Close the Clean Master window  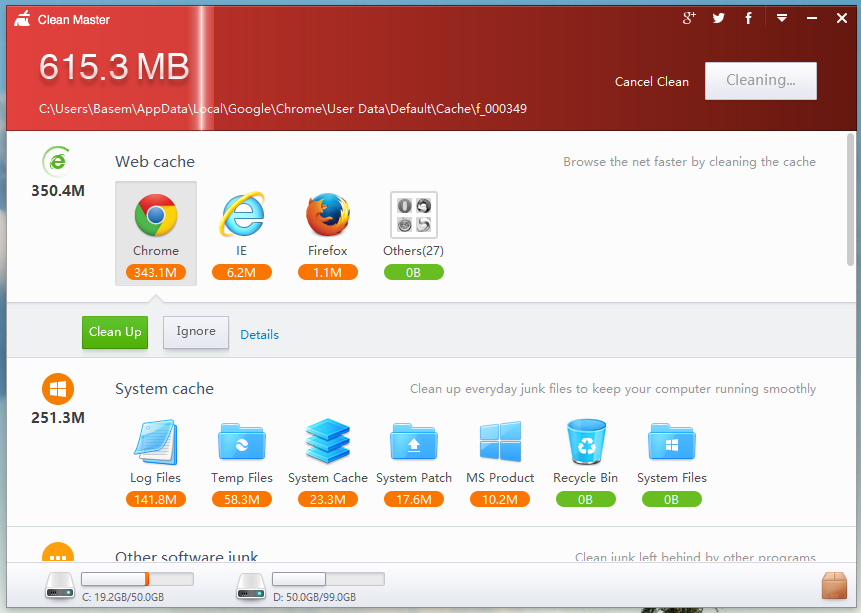842,18
